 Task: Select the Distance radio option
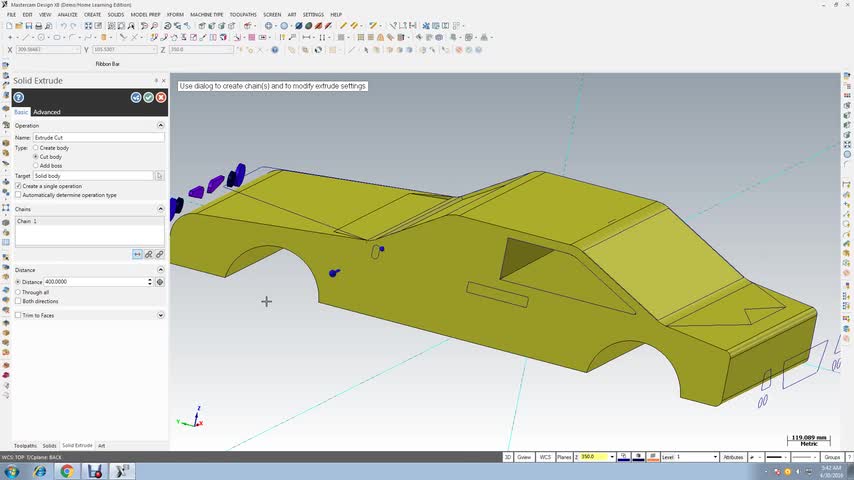[x=18, y=282]
